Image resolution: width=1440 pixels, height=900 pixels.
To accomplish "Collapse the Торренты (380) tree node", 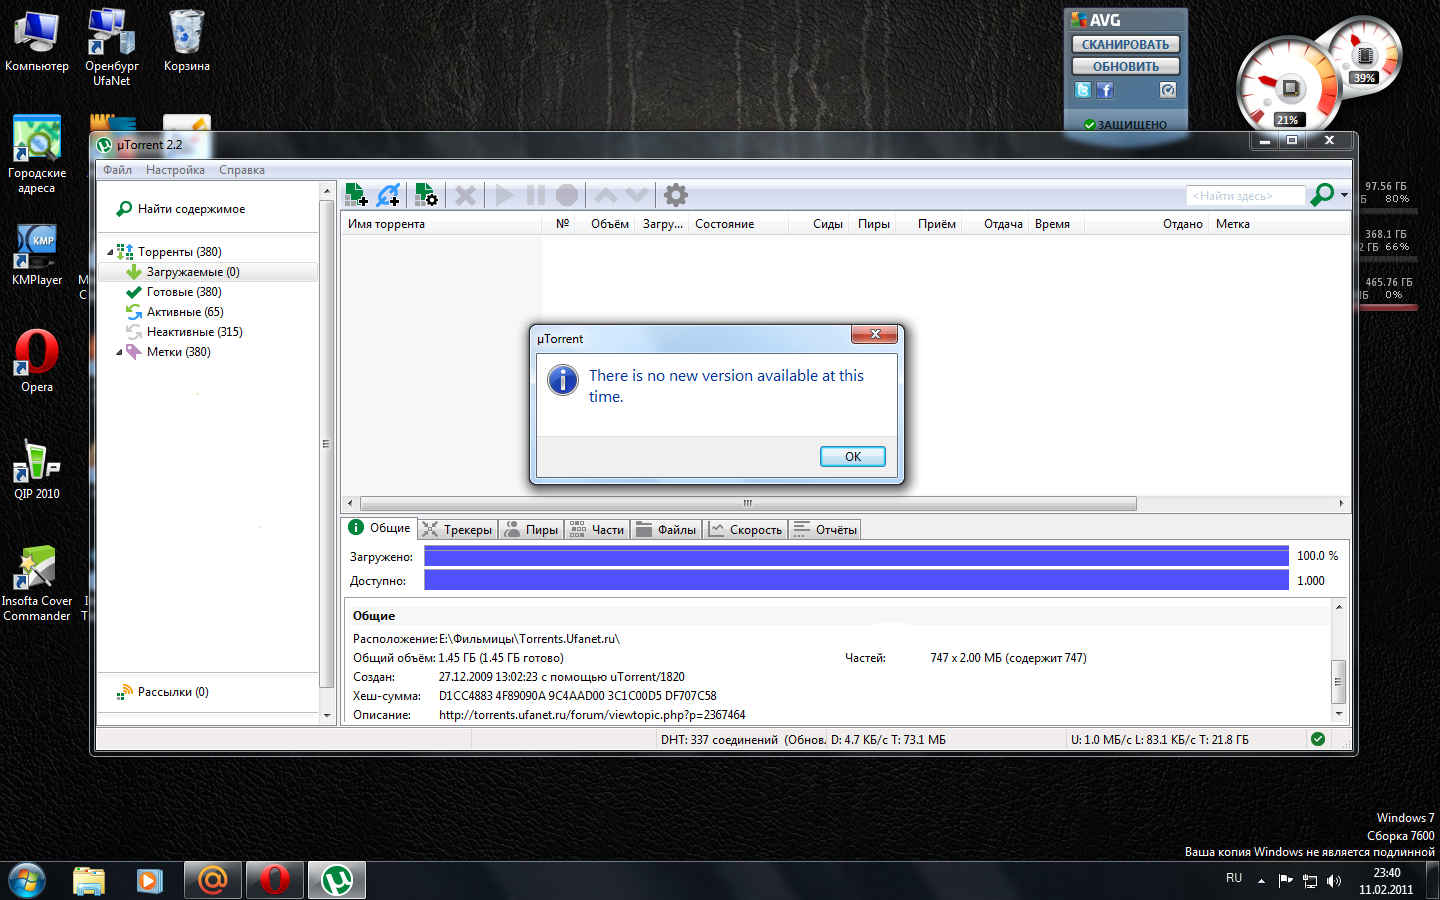I will click(x=110, y=252).
